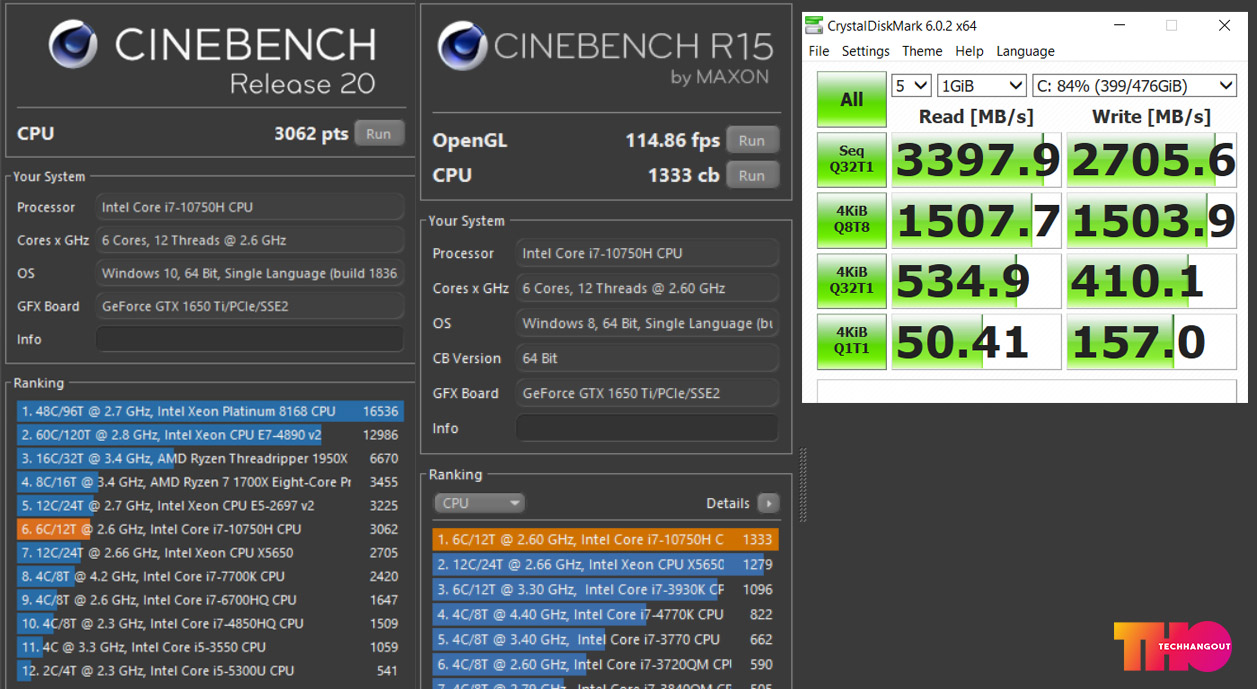
Task: Open the Language menu in CrystalDiskMark
Action: tap(1025, 51)
